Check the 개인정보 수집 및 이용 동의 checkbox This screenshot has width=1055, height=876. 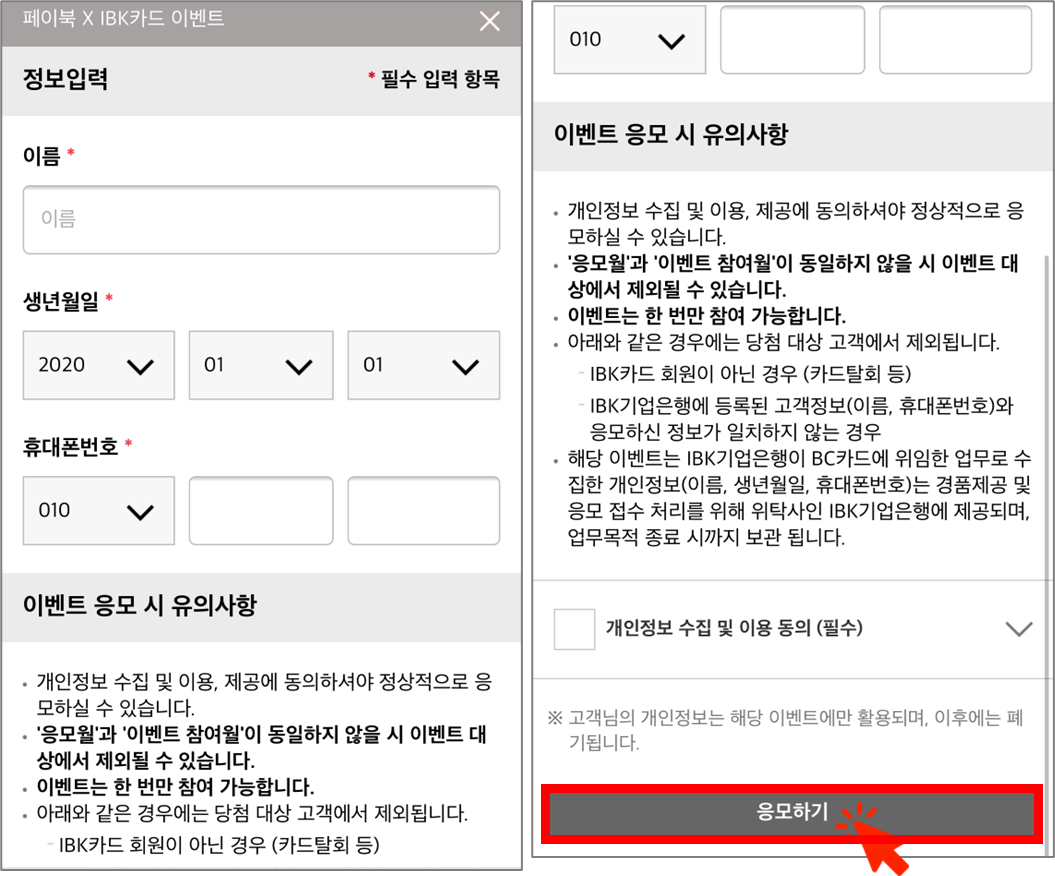click(574, 629)
